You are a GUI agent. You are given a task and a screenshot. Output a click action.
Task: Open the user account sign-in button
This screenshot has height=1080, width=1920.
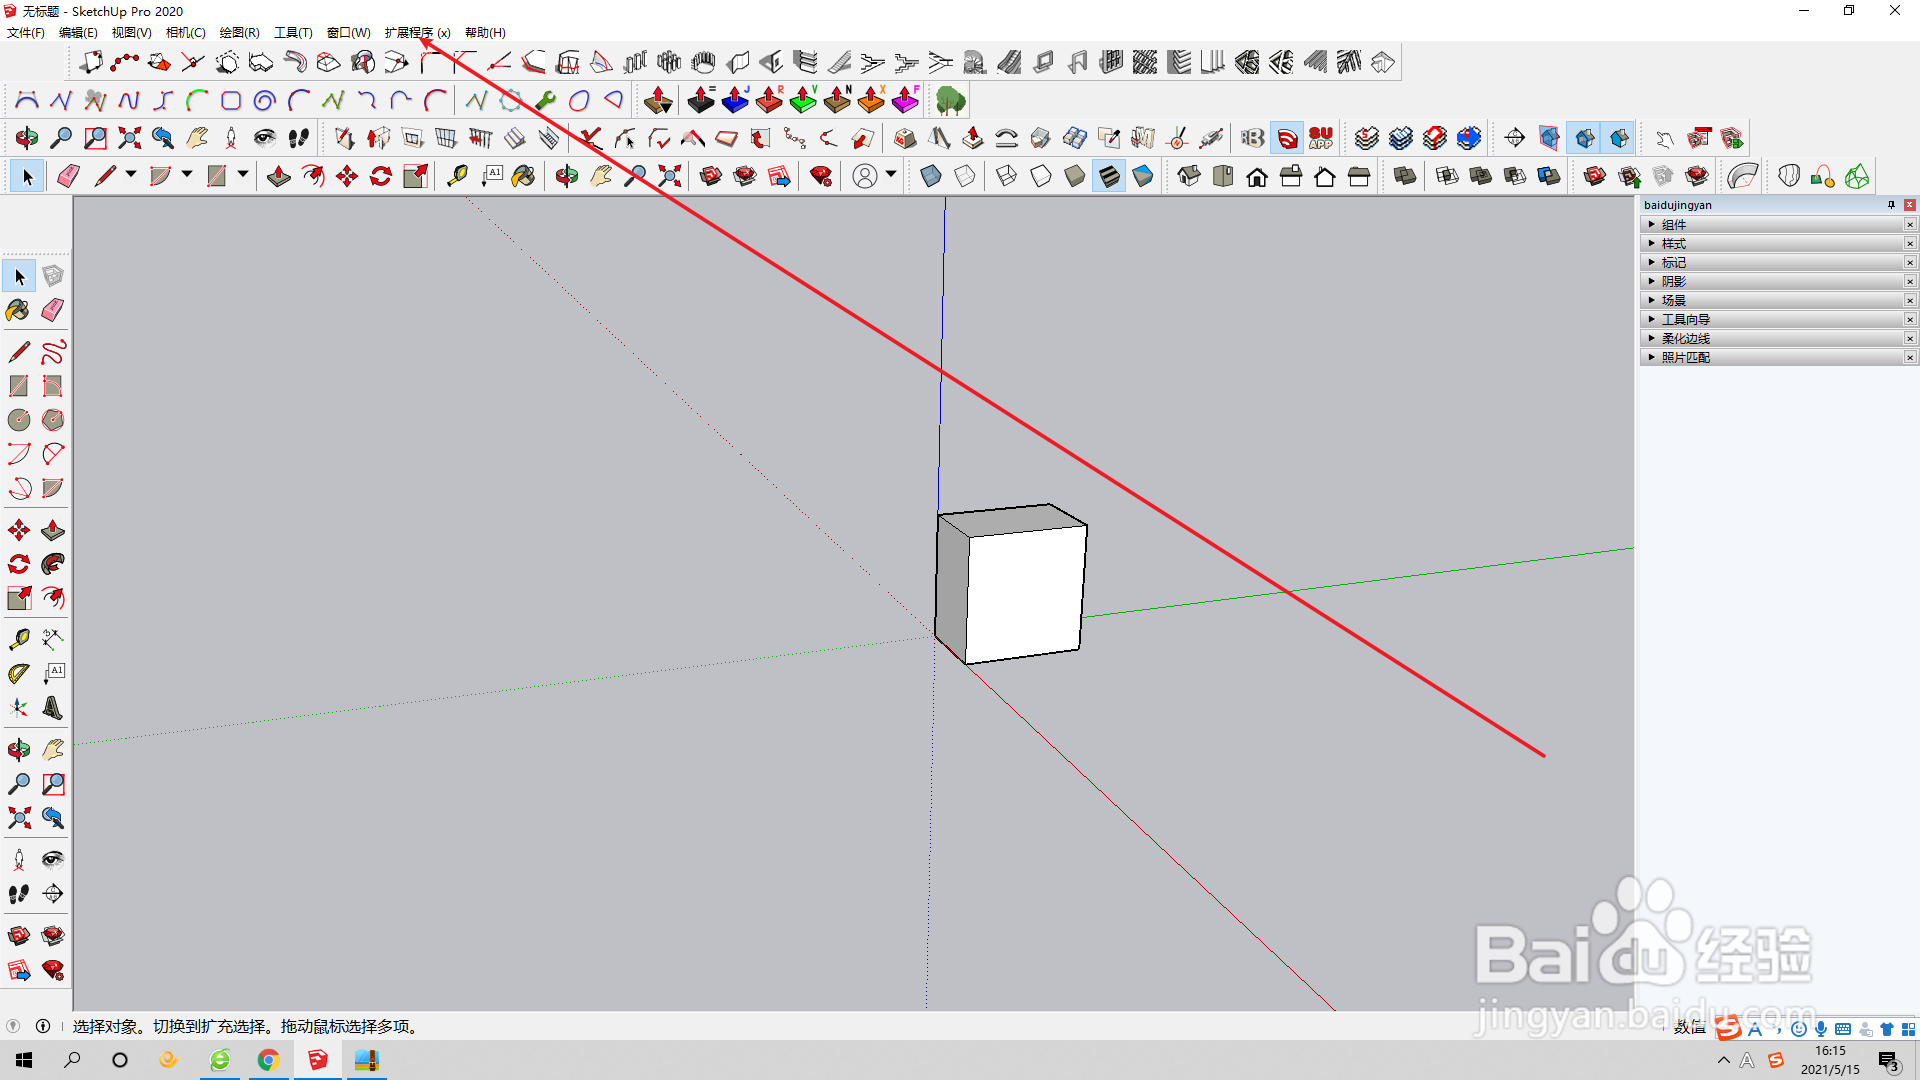pyautogui.click(x=865, y=177)
